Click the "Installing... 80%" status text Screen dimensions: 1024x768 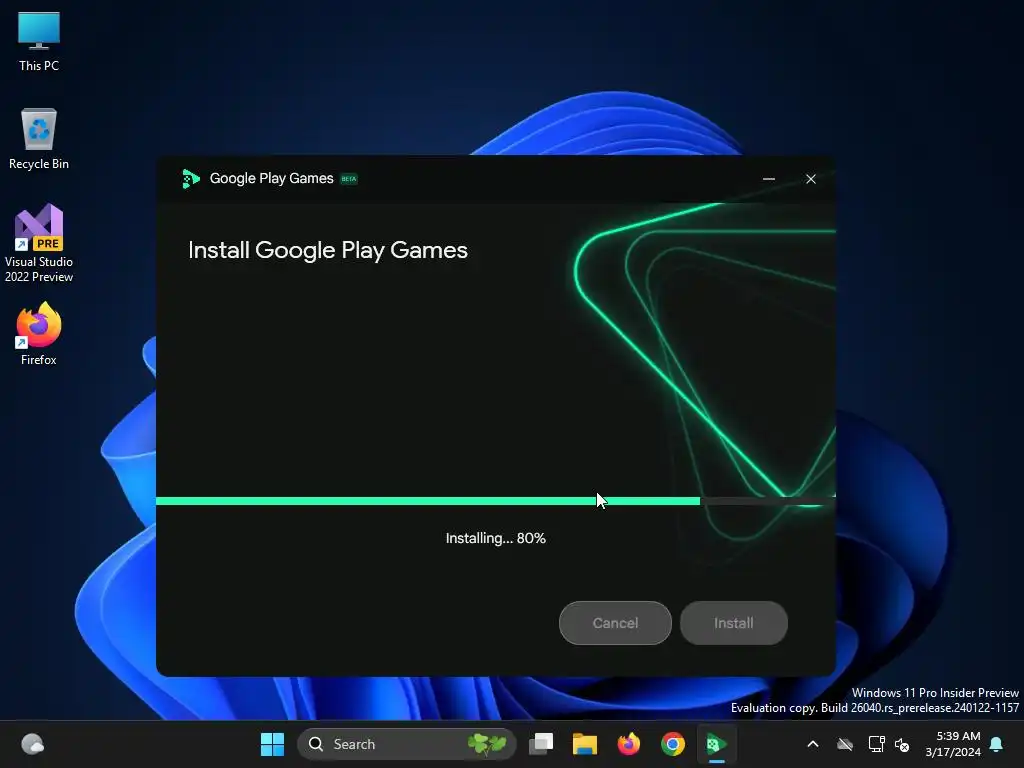496,538
